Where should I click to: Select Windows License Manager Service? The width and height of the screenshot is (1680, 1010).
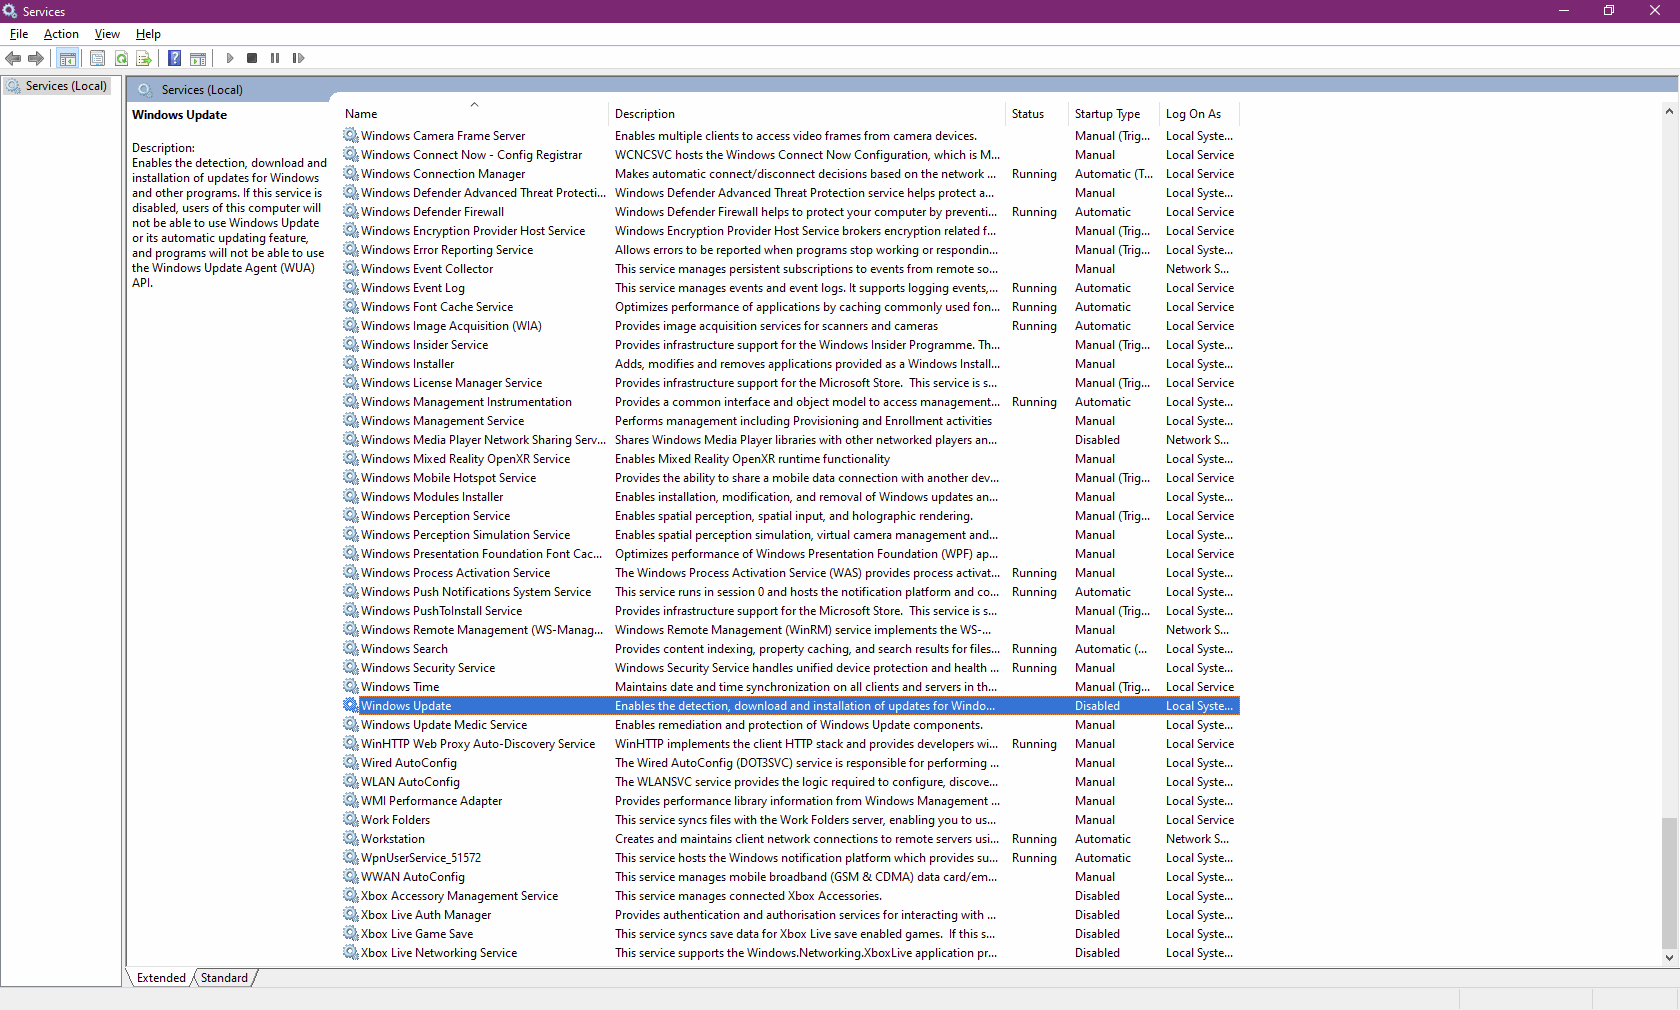(x=790, y=383)
